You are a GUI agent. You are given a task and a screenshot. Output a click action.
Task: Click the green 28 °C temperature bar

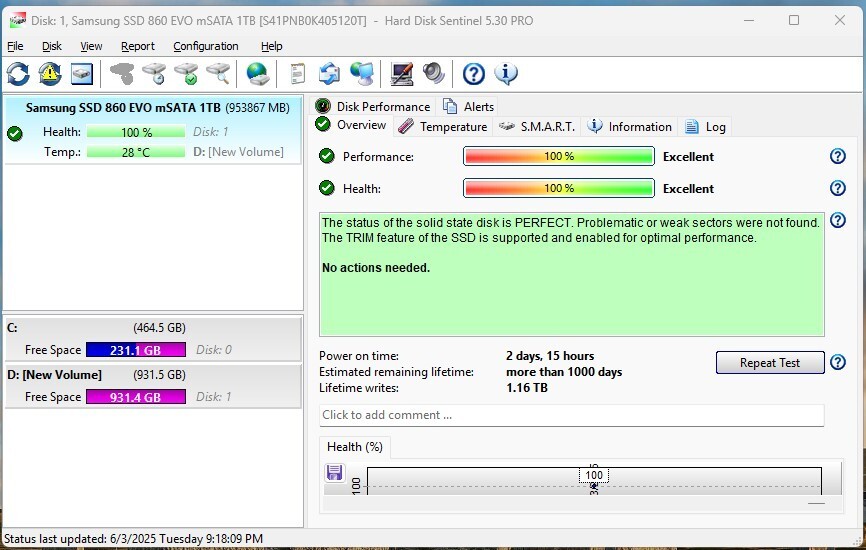click(x=136, y=152)
